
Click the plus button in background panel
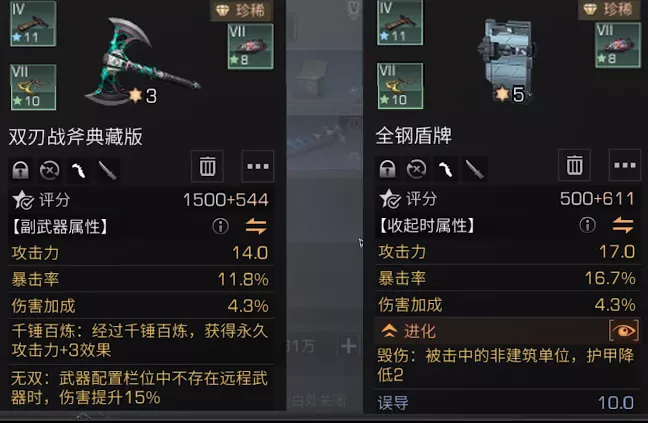348,345
